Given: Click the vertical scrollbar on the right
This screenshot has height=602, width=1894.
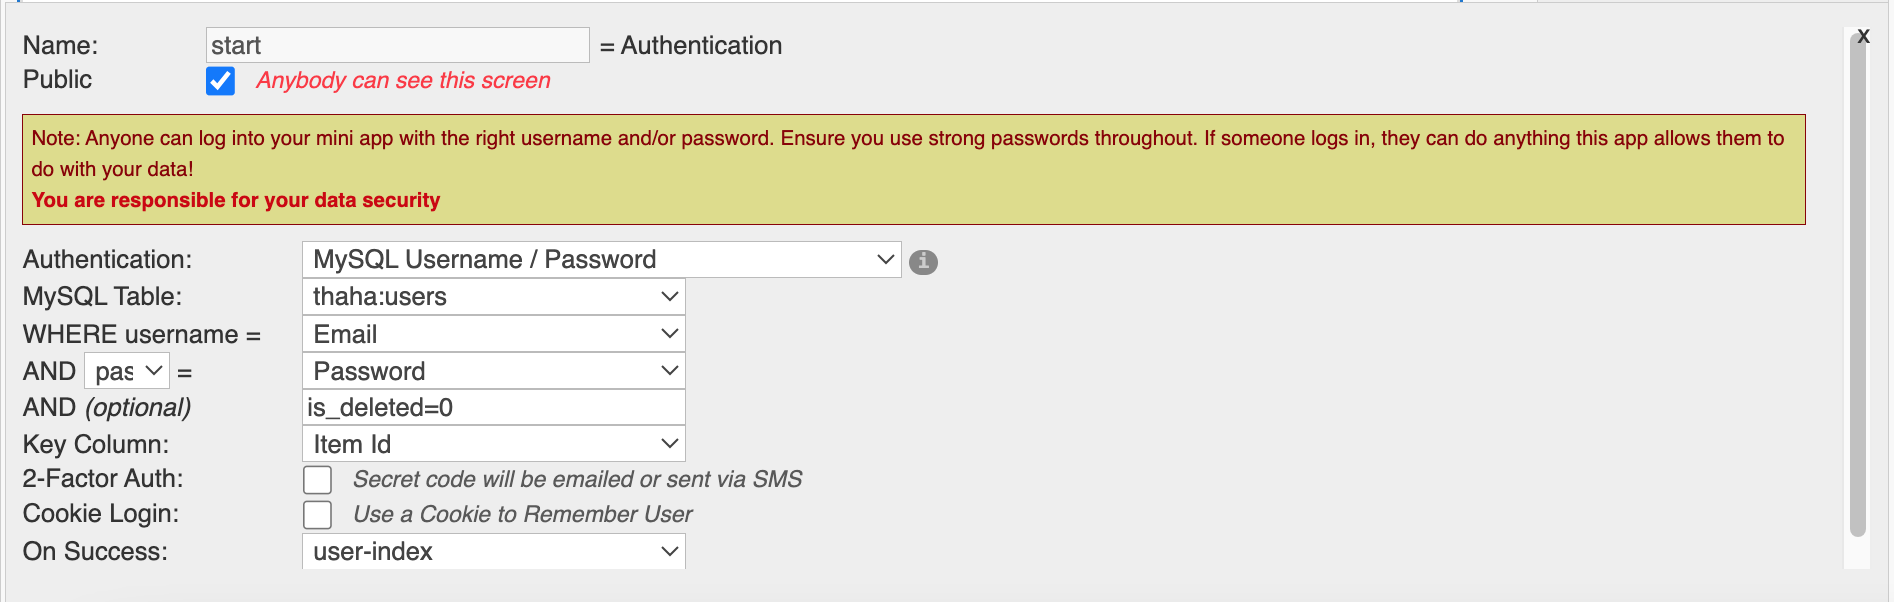Looking at the screenshot, I should (1857, 285).
